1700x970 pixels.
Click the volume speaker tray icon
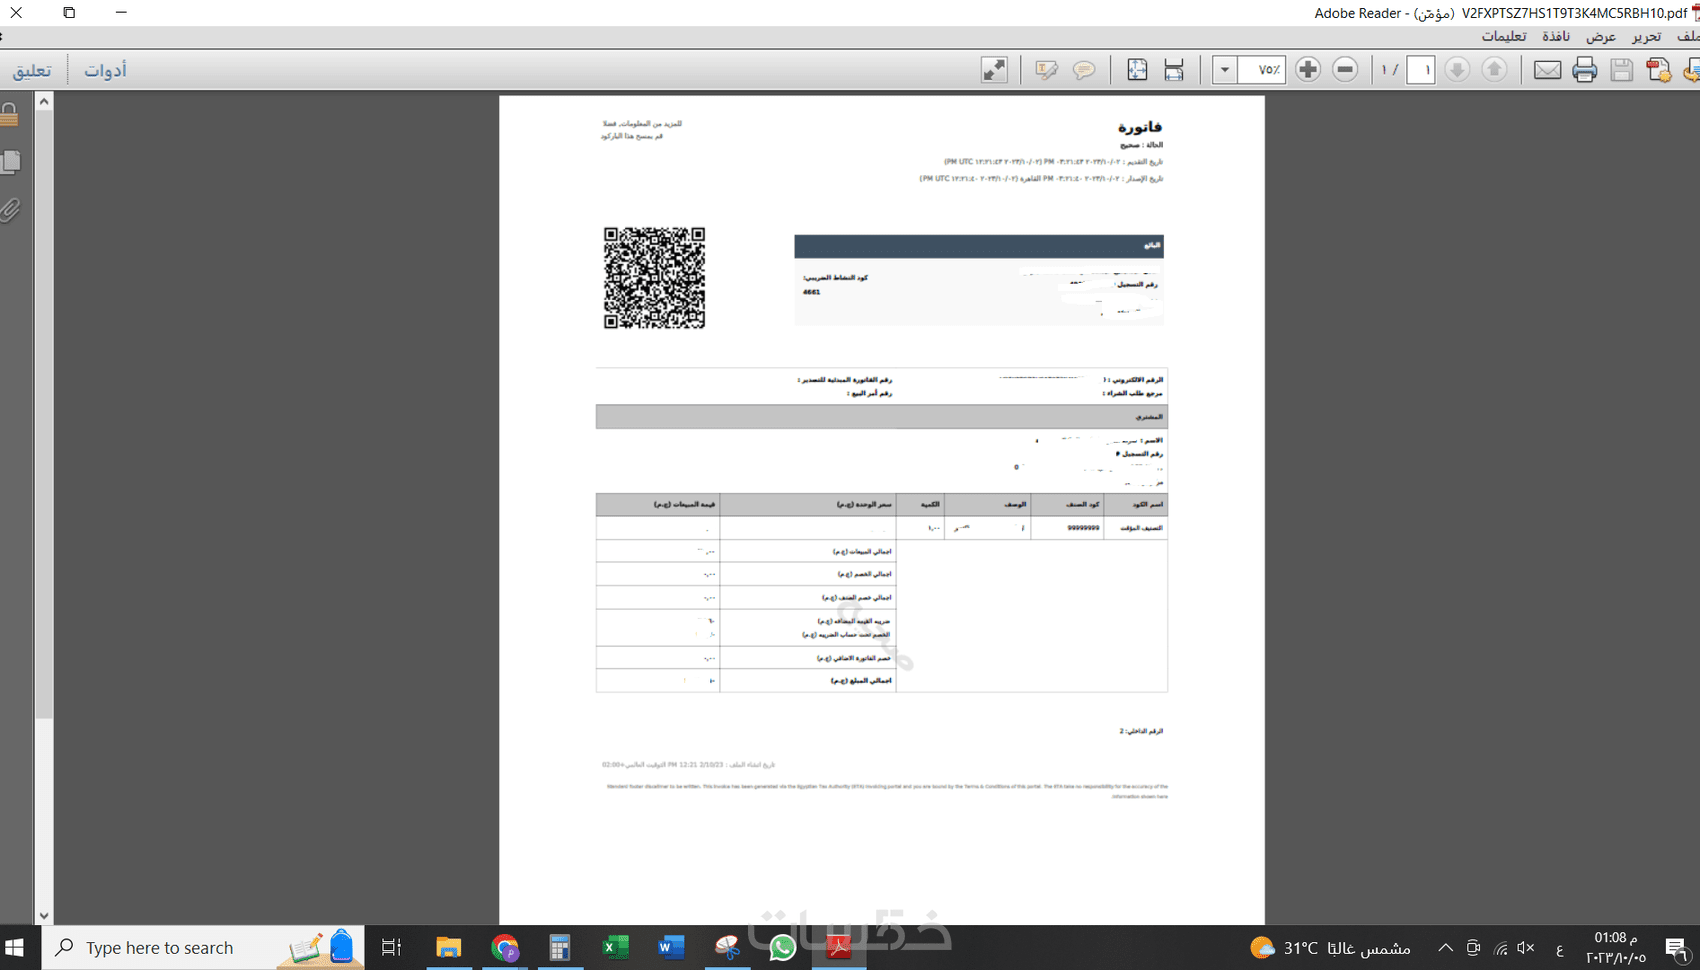click(x=1526, y=947)
